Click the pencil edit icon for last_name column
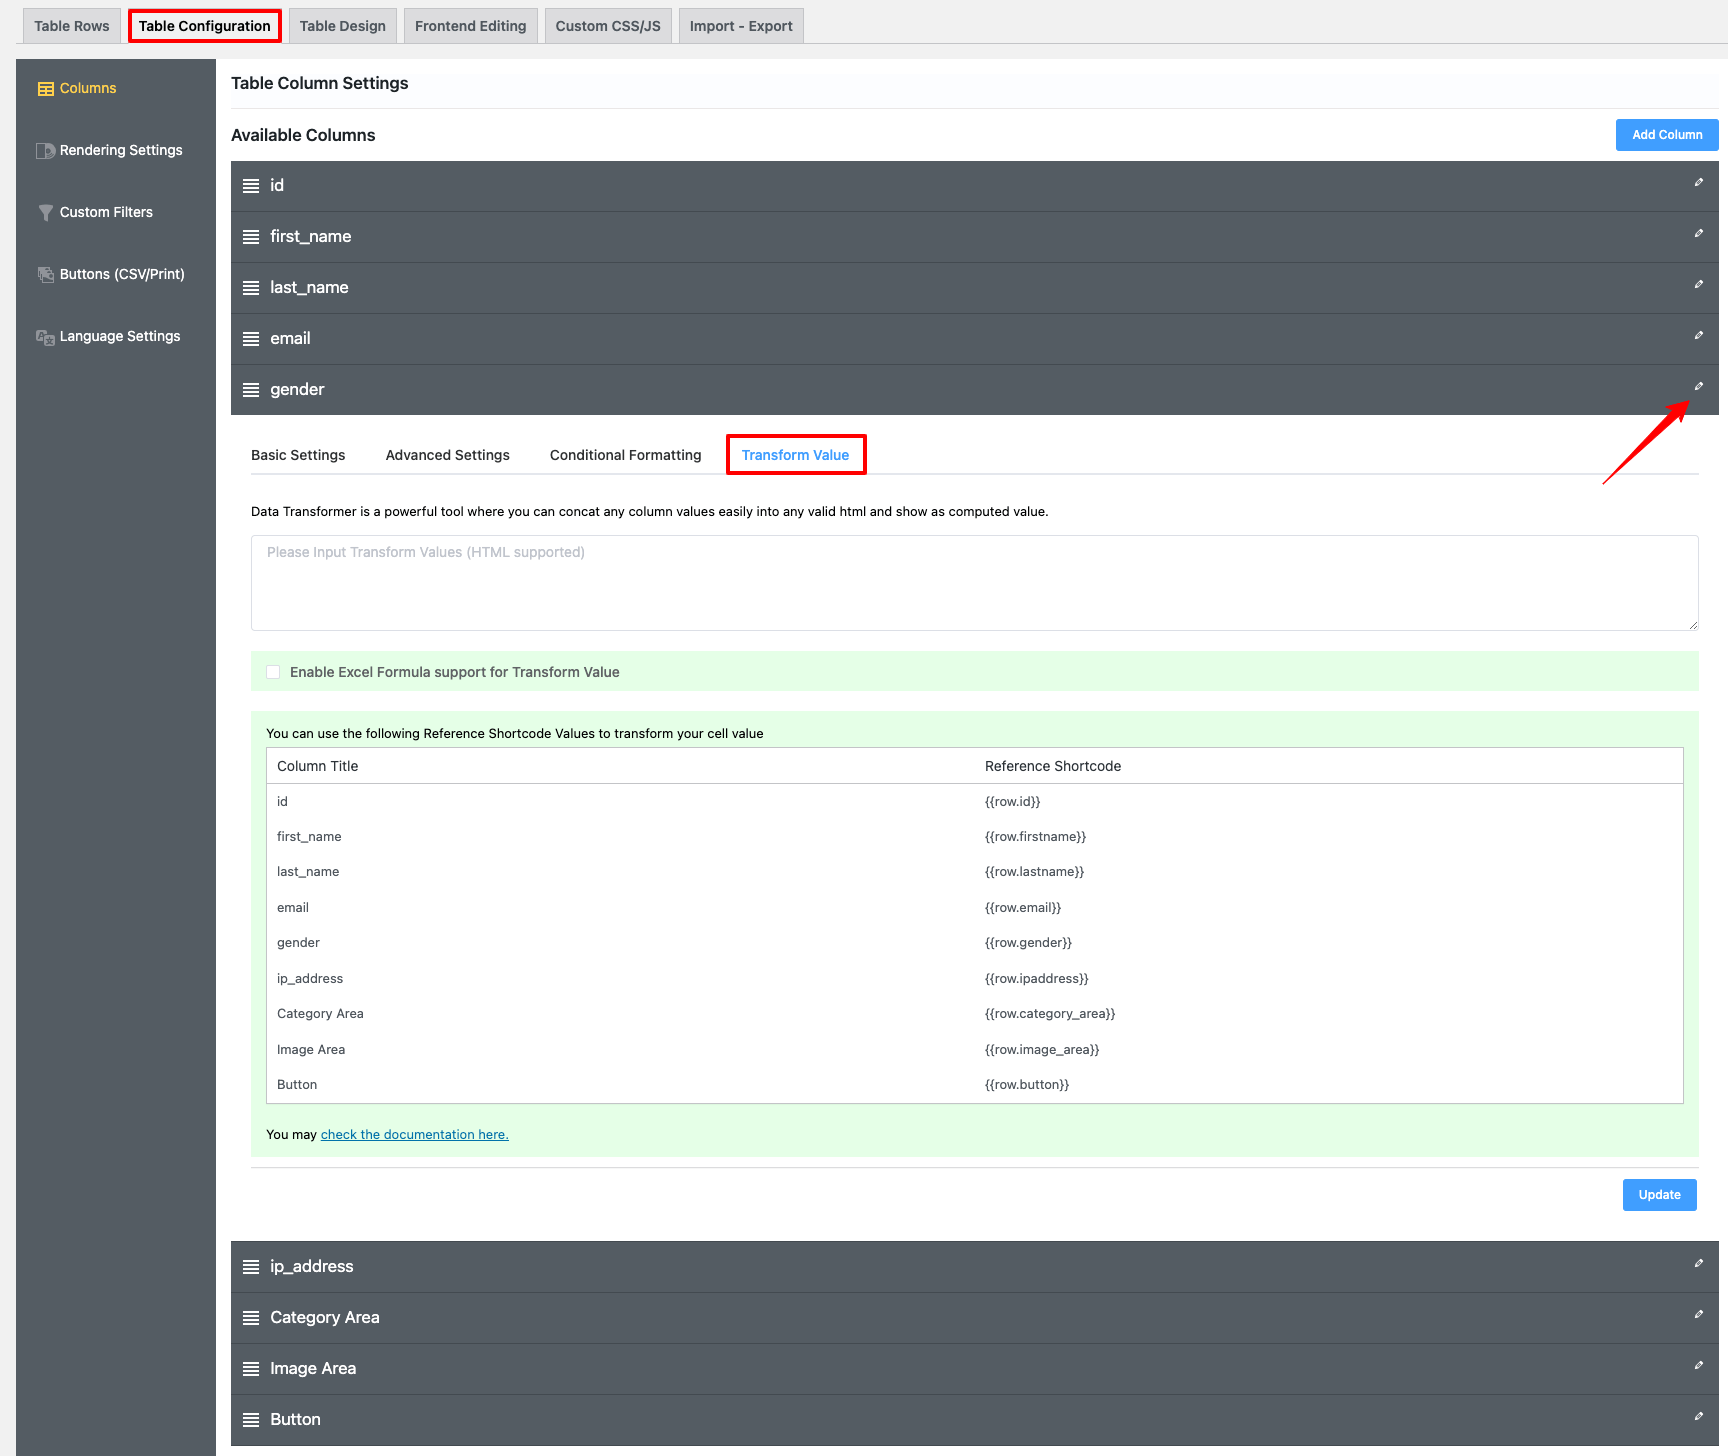The width and height of the screenshot is (1728, 1456). pos(1698,284)
